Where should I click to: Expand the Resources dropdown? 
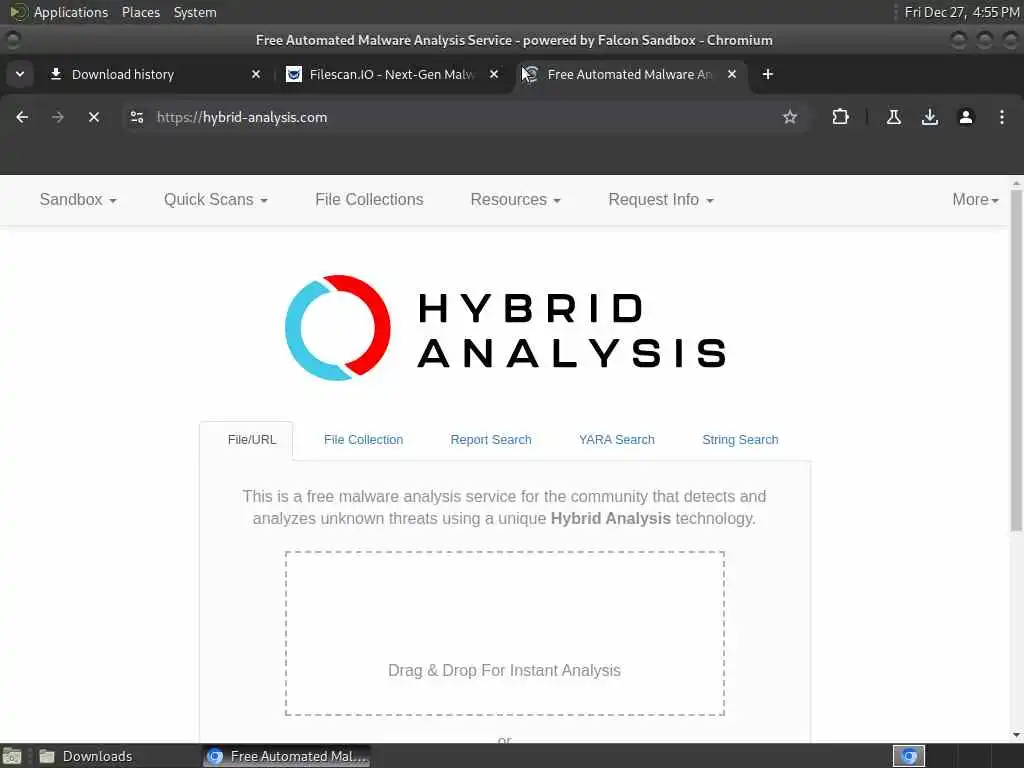click(x=515, y=200)
